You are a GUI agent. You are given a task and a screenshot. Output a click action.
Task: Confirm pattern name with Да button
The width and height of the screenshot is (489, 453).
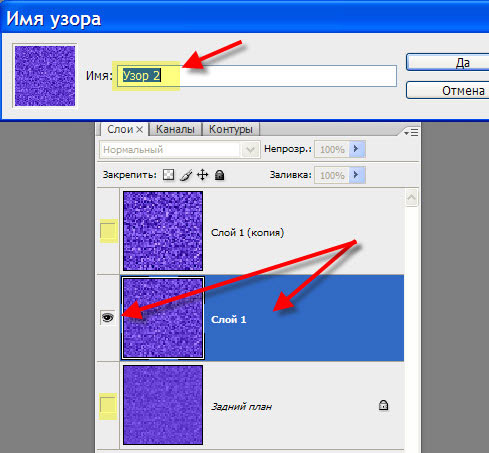(x=447, y=62)
